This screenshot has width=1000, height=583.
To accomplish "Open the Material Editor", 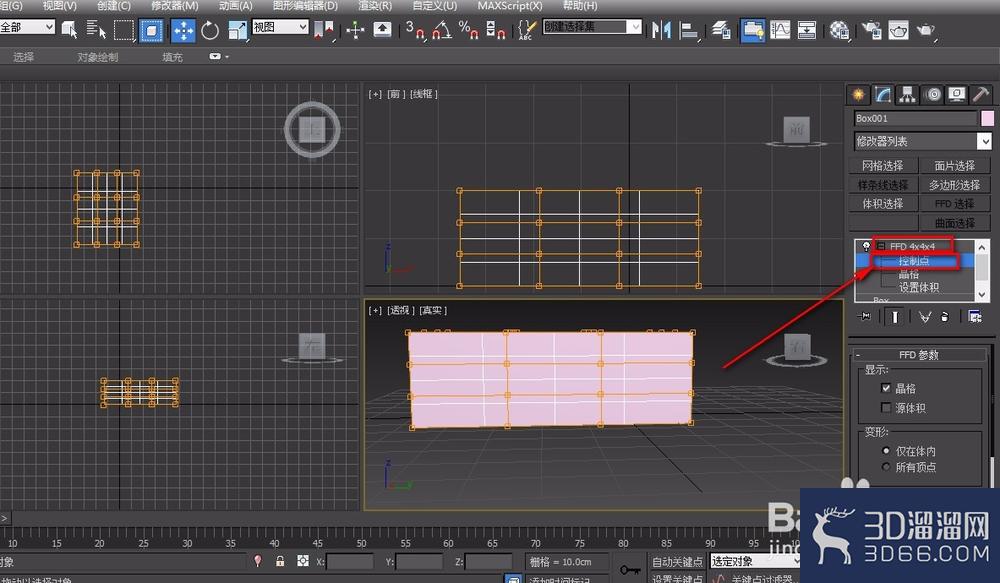I will 839,30.
